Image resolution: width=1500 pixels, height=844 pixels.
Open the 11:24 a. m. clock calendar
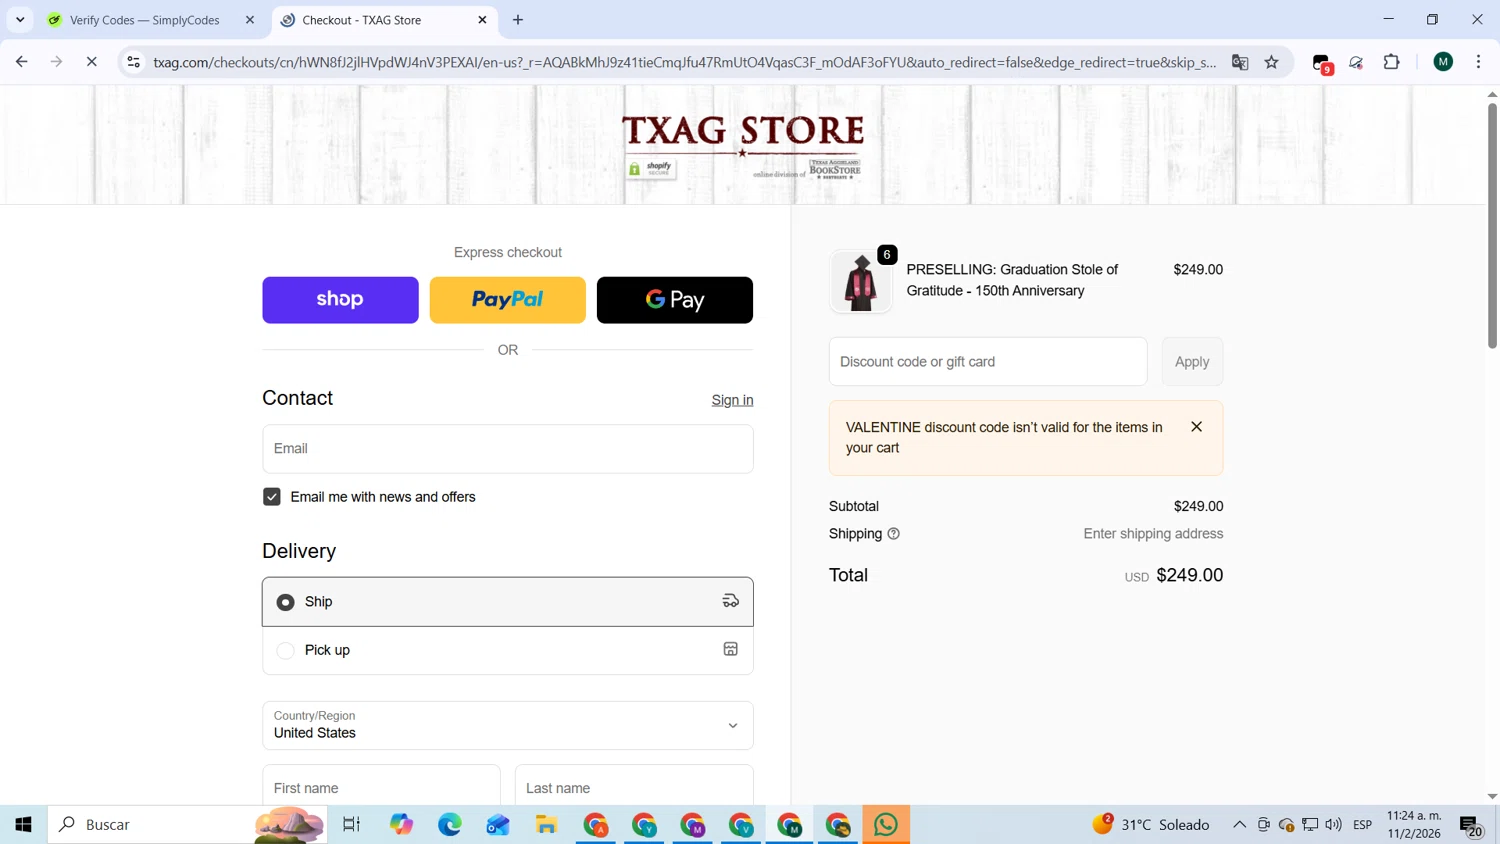coord(1414,824)
